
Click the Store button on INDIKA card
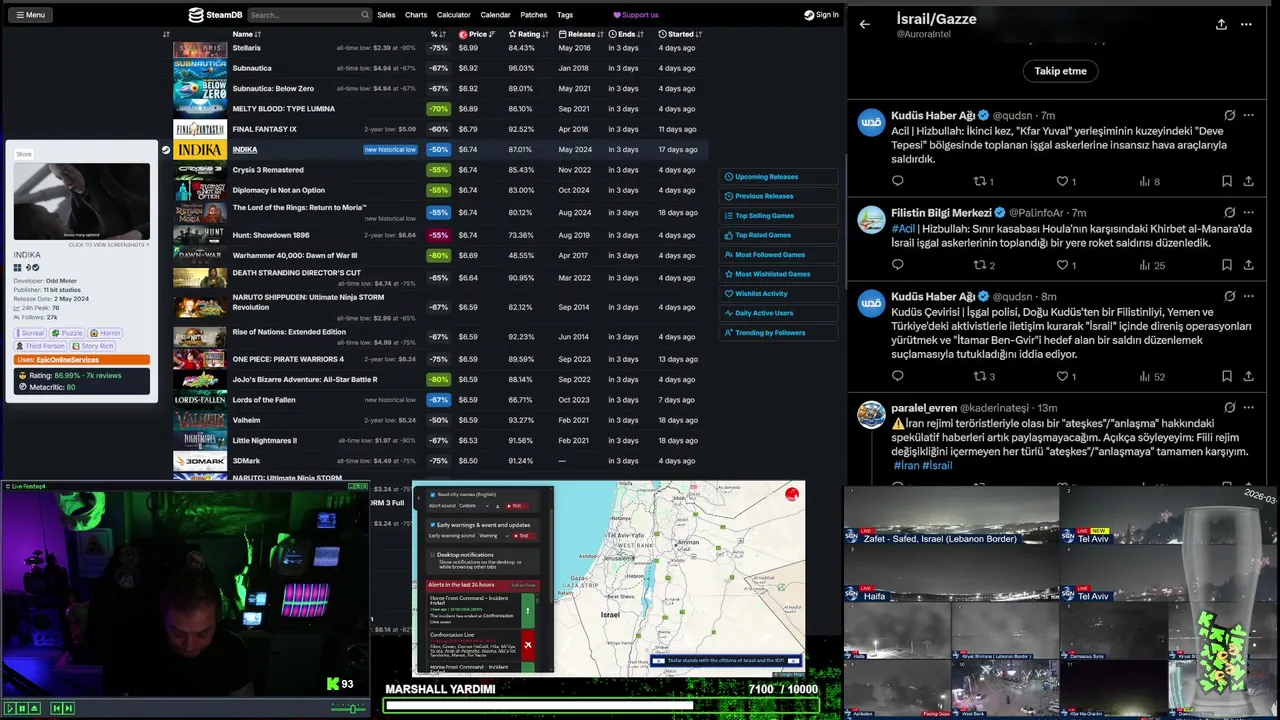tap(24, 154)
